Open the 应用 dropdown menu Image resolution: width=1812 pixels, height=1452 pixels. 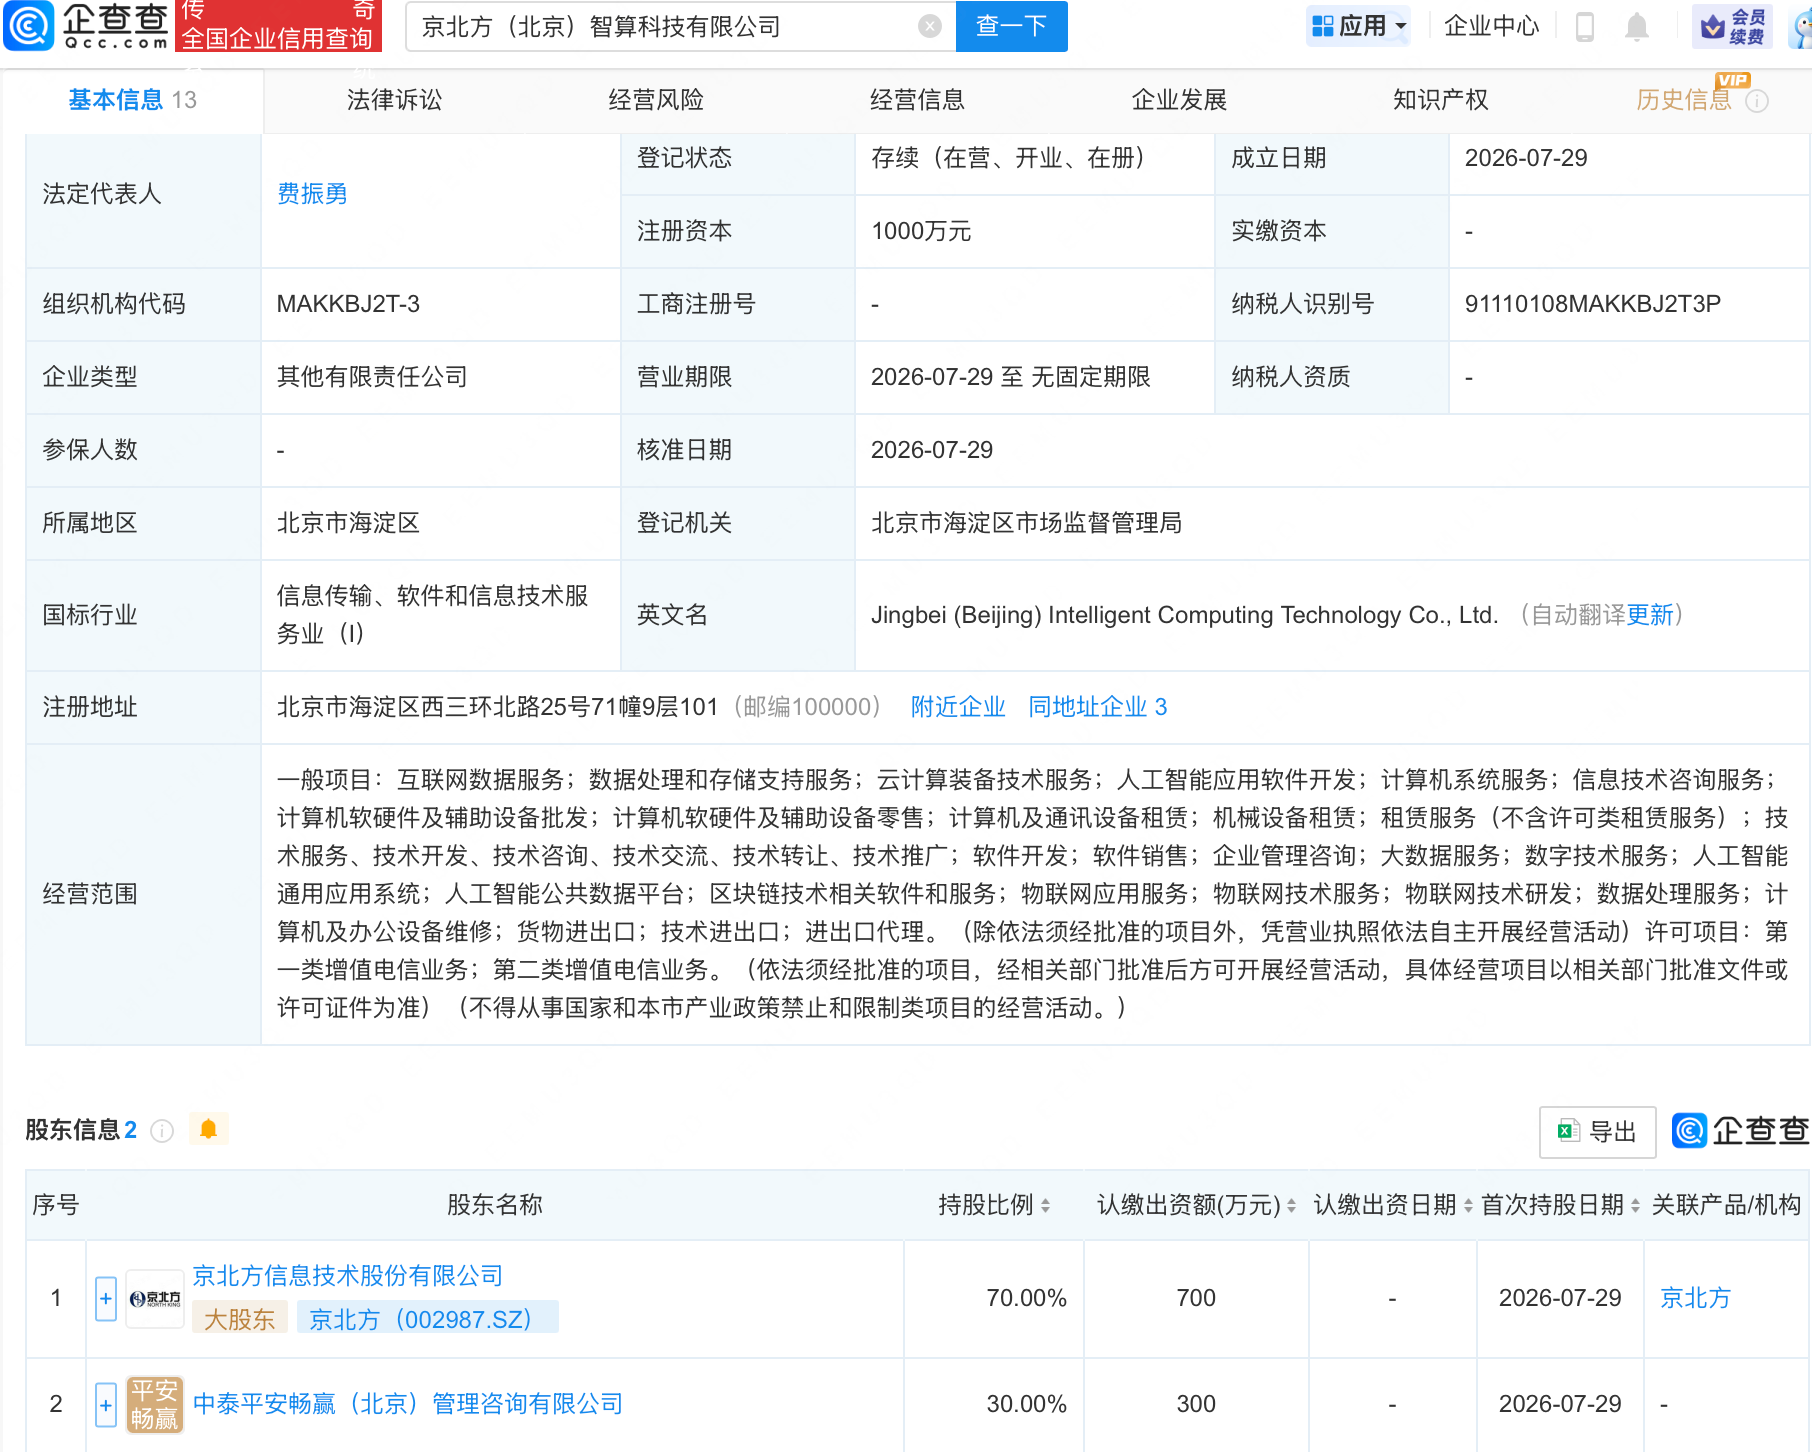click(1359, 26)
